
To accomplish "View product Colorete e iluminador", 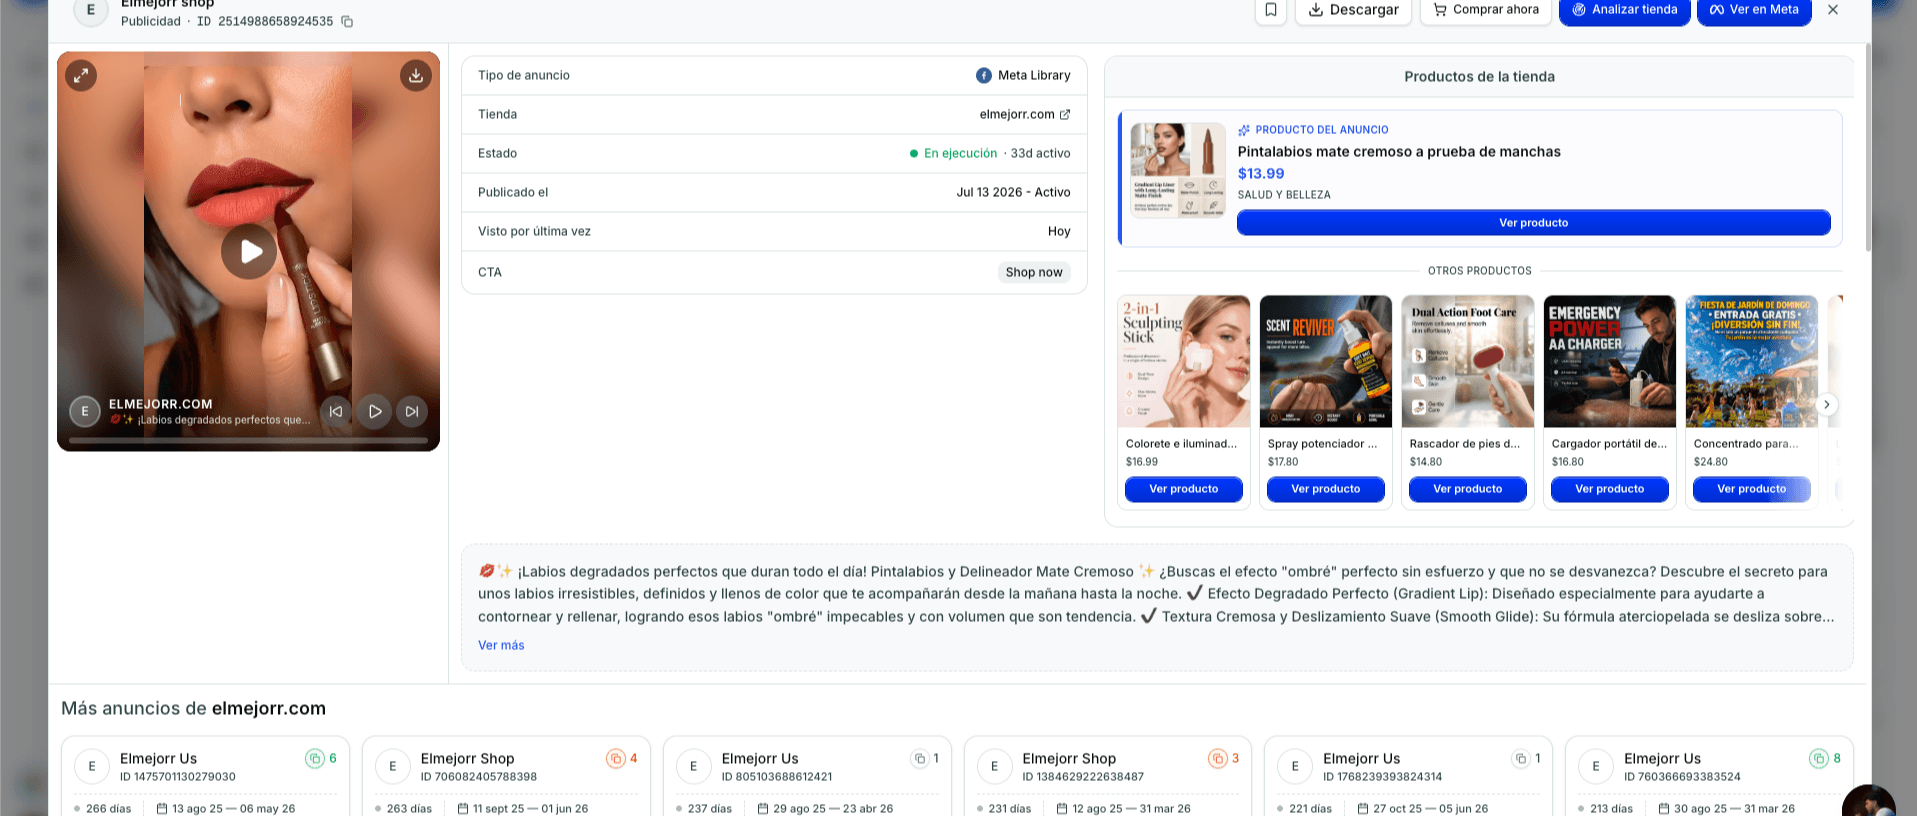I will tap(1184, 489).
